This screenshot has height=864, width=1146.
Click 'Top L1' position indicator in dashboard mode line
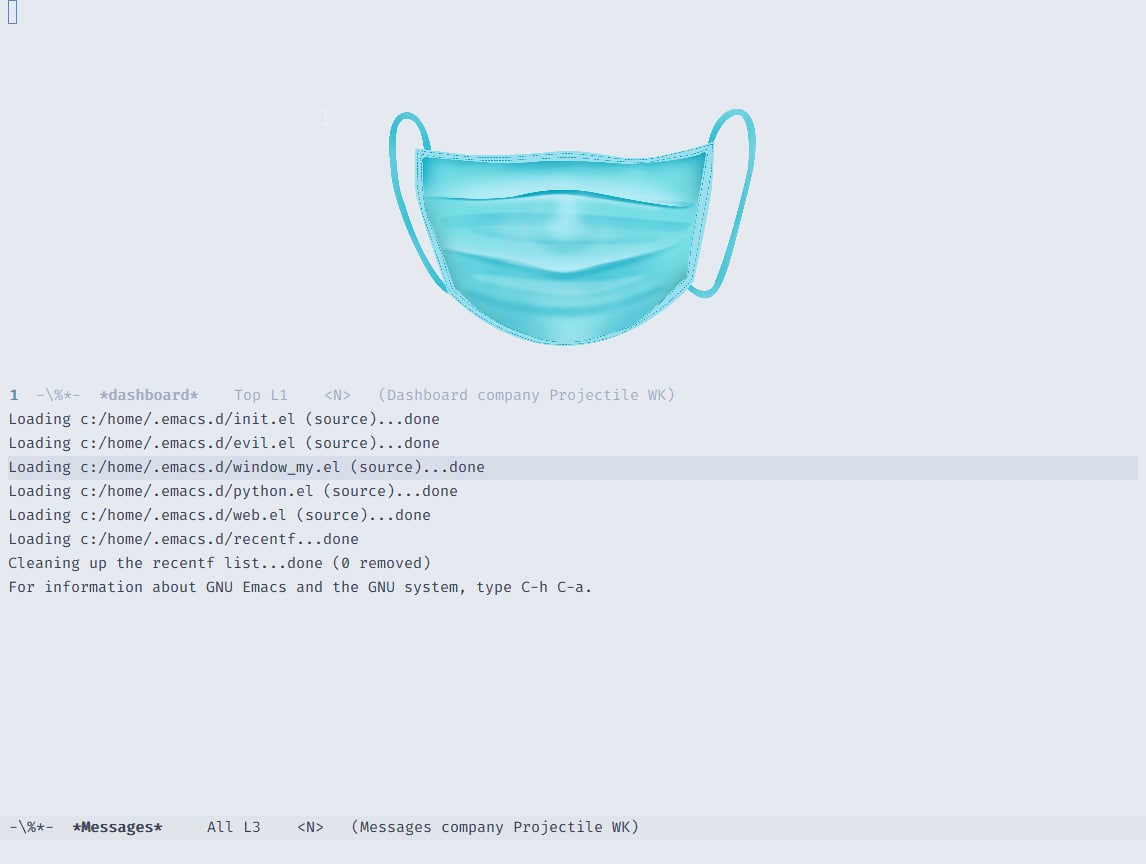[x=261, y=395]
